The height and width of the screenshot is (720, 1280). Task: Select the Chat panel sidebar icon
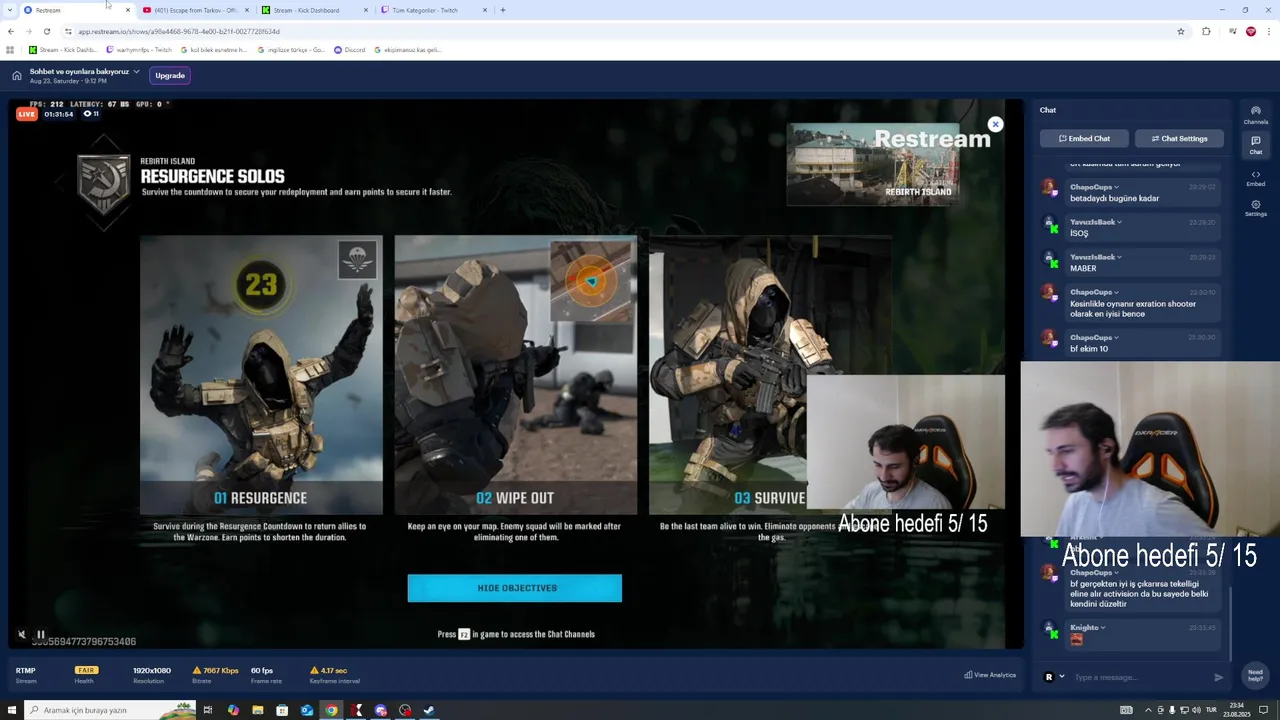pos(1256,145)
